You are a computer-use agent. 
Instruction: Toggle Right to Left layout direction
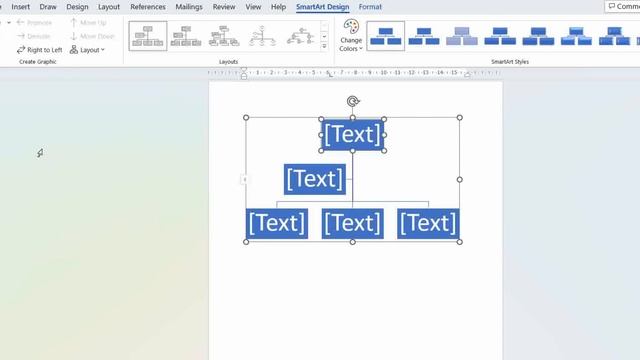(x=40, y=50)
